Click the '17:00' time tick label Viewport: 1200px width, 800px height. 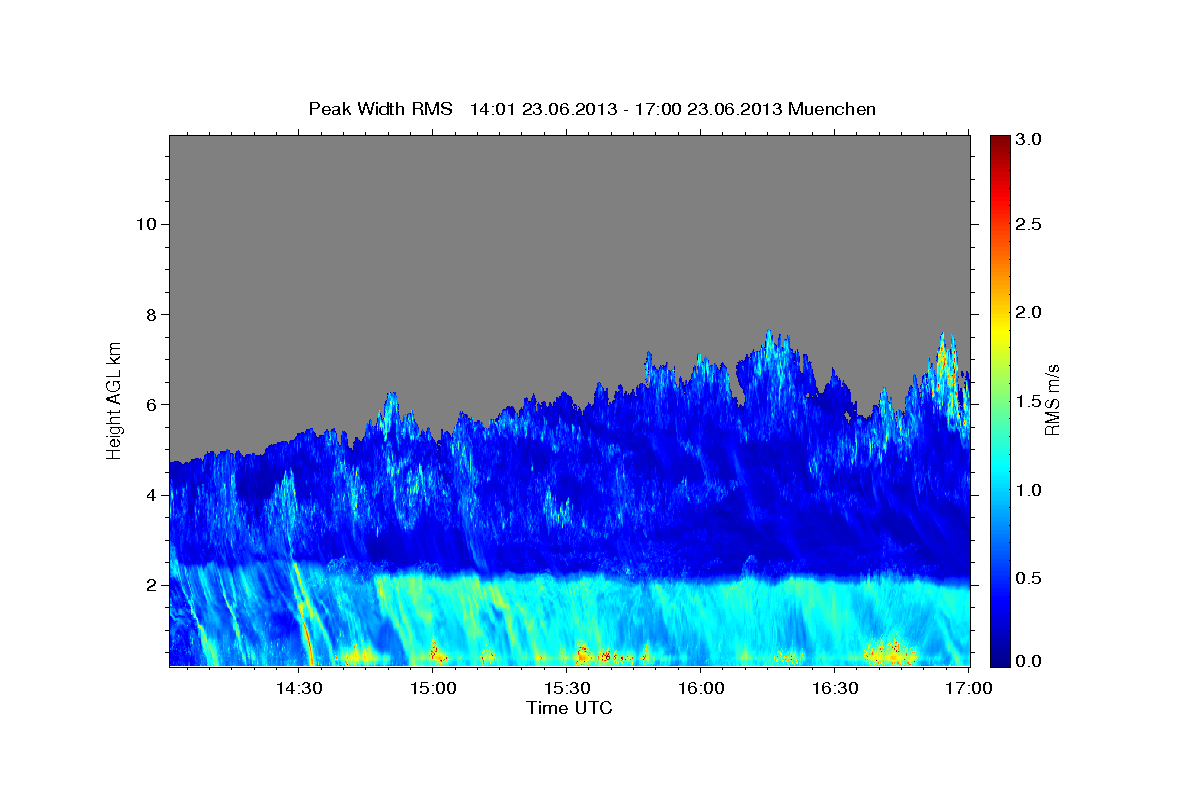pos(970,688)
